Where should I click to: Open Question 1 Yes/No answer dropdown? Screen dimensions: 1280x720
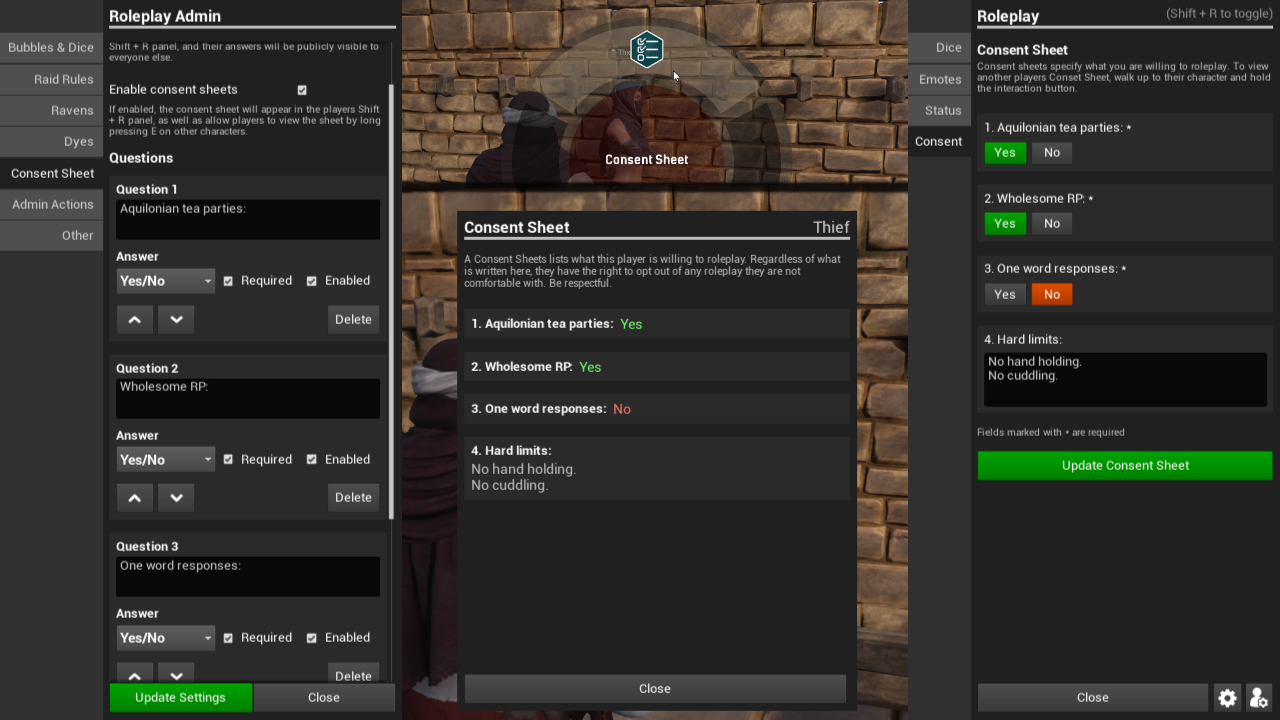coord(166,281)
